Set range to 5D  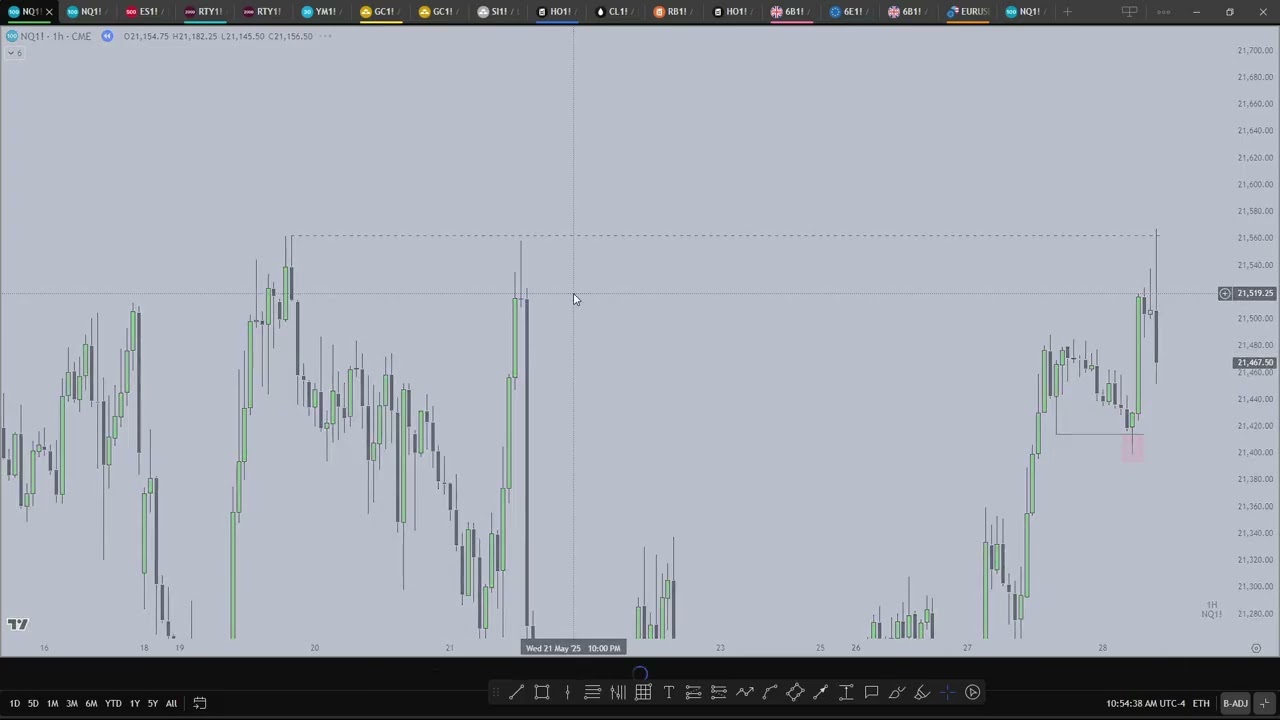[33, 703]
